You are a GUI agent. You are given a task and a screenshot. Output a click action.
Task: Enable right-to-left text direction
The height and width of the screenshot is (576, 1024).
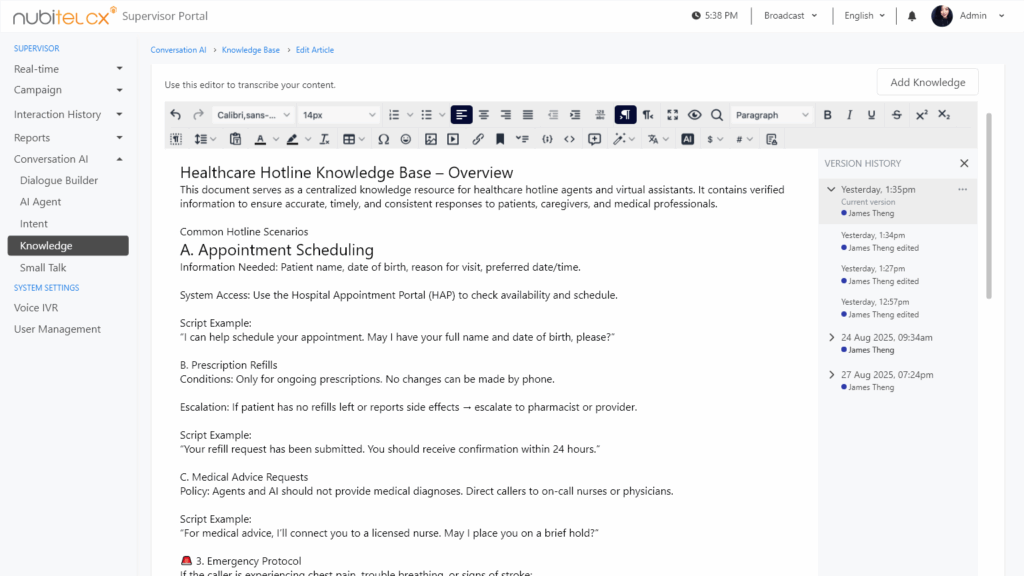click(625, 115)
